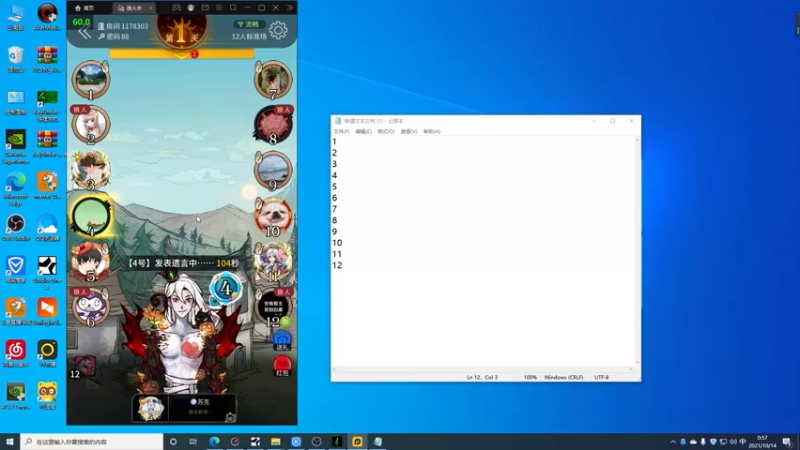Select player 8 avatar
800x450 pixels.
(x=273, y=124)
